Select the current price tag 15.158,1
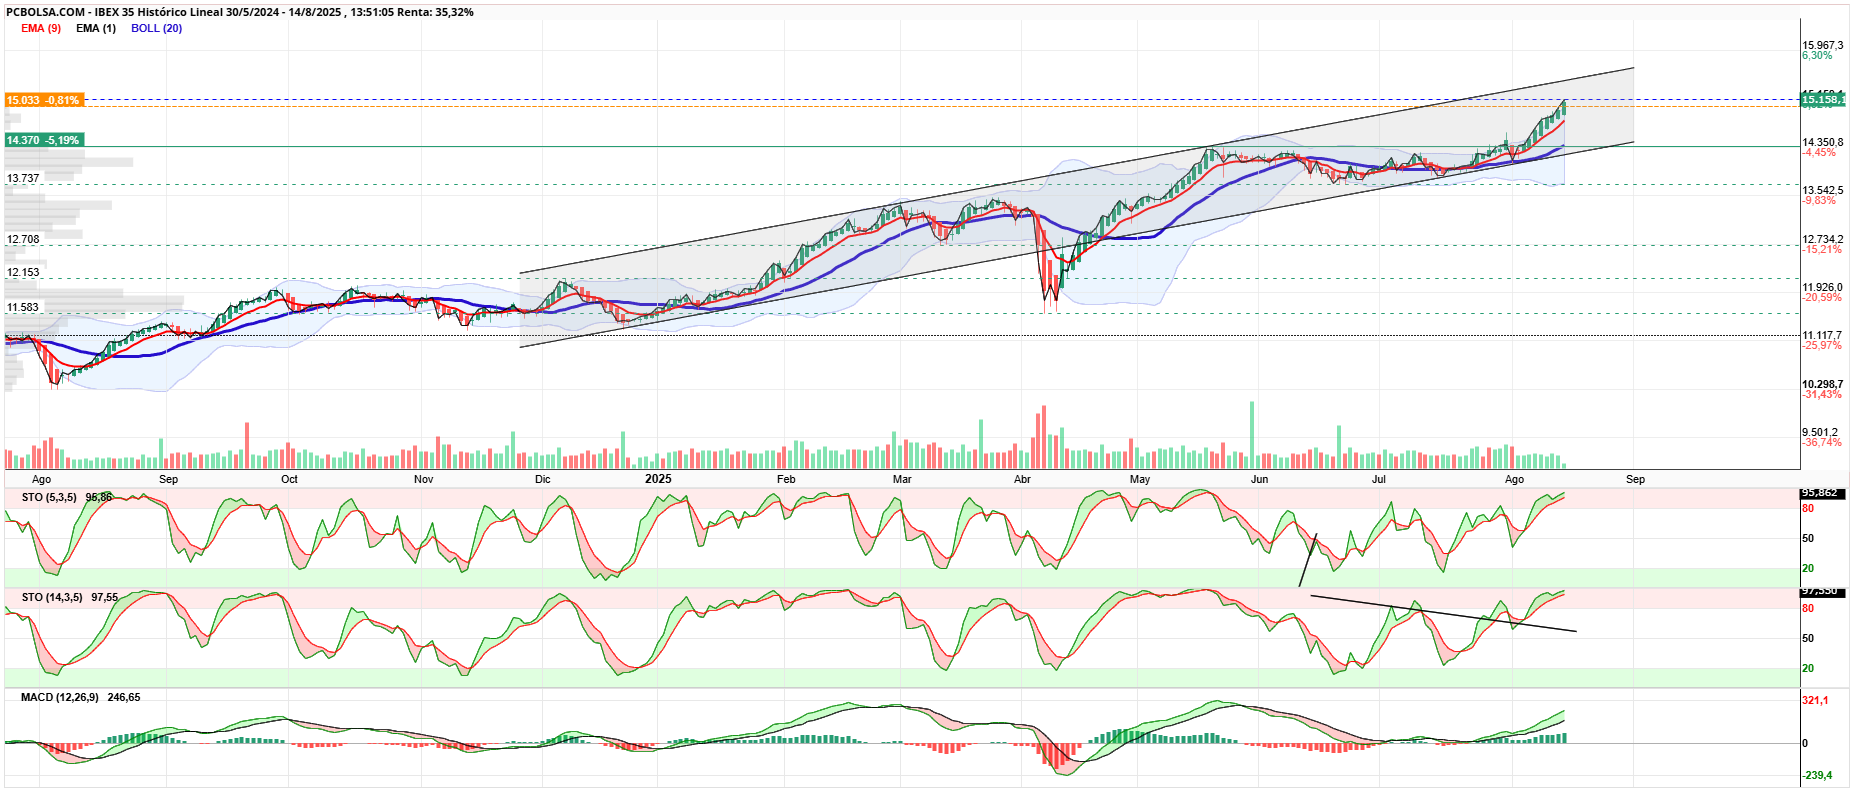 [x=1823, y=99]
